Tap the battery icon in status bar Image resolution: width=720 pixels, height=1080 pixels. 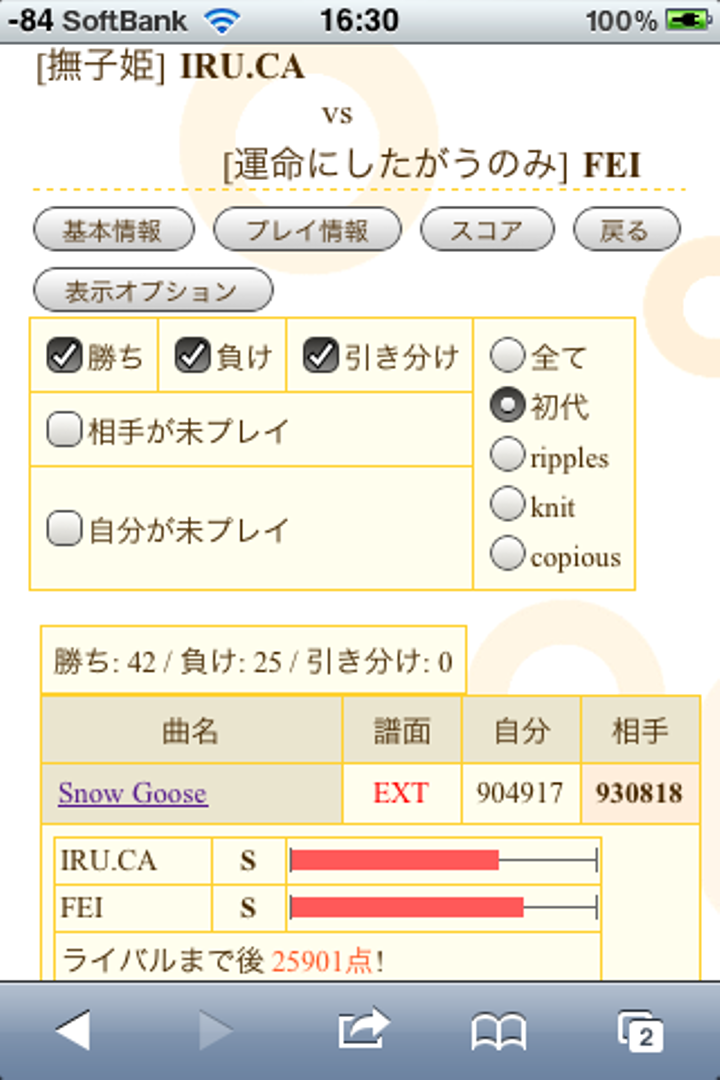point(687,20)
